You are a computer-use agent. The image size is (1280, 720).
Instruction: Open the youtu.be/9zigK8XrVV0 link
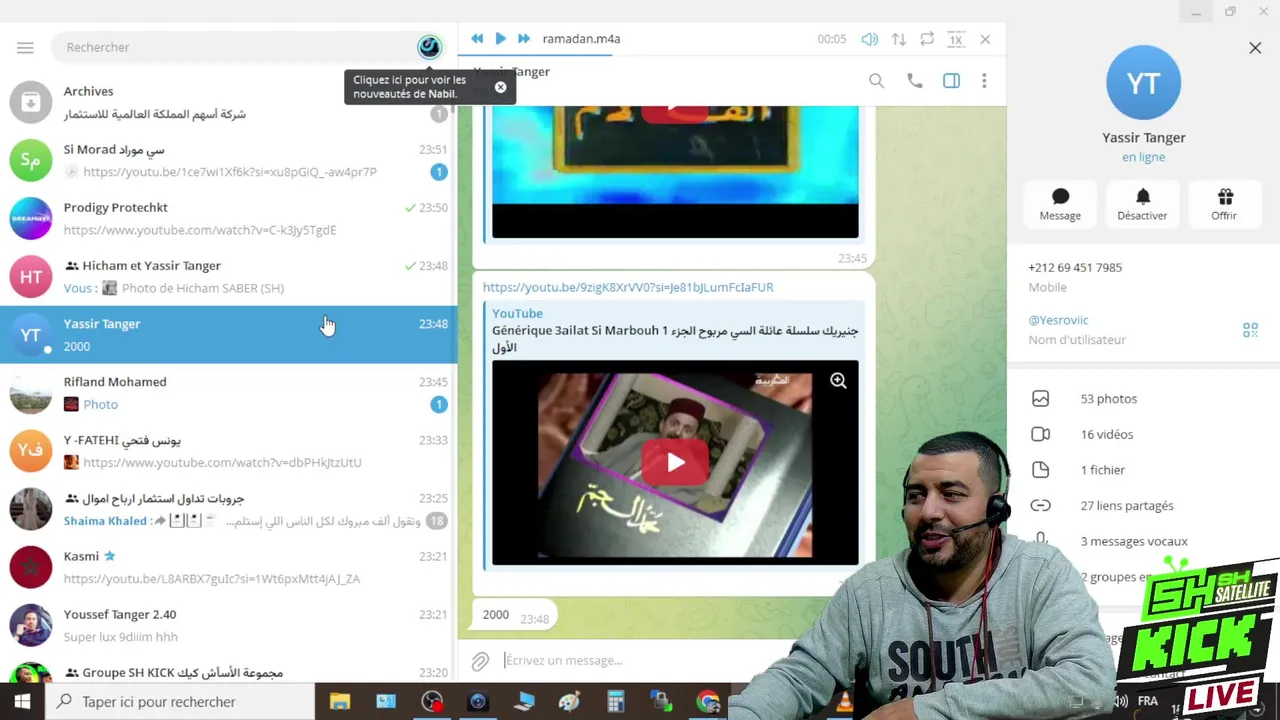(x=628, y=287)
